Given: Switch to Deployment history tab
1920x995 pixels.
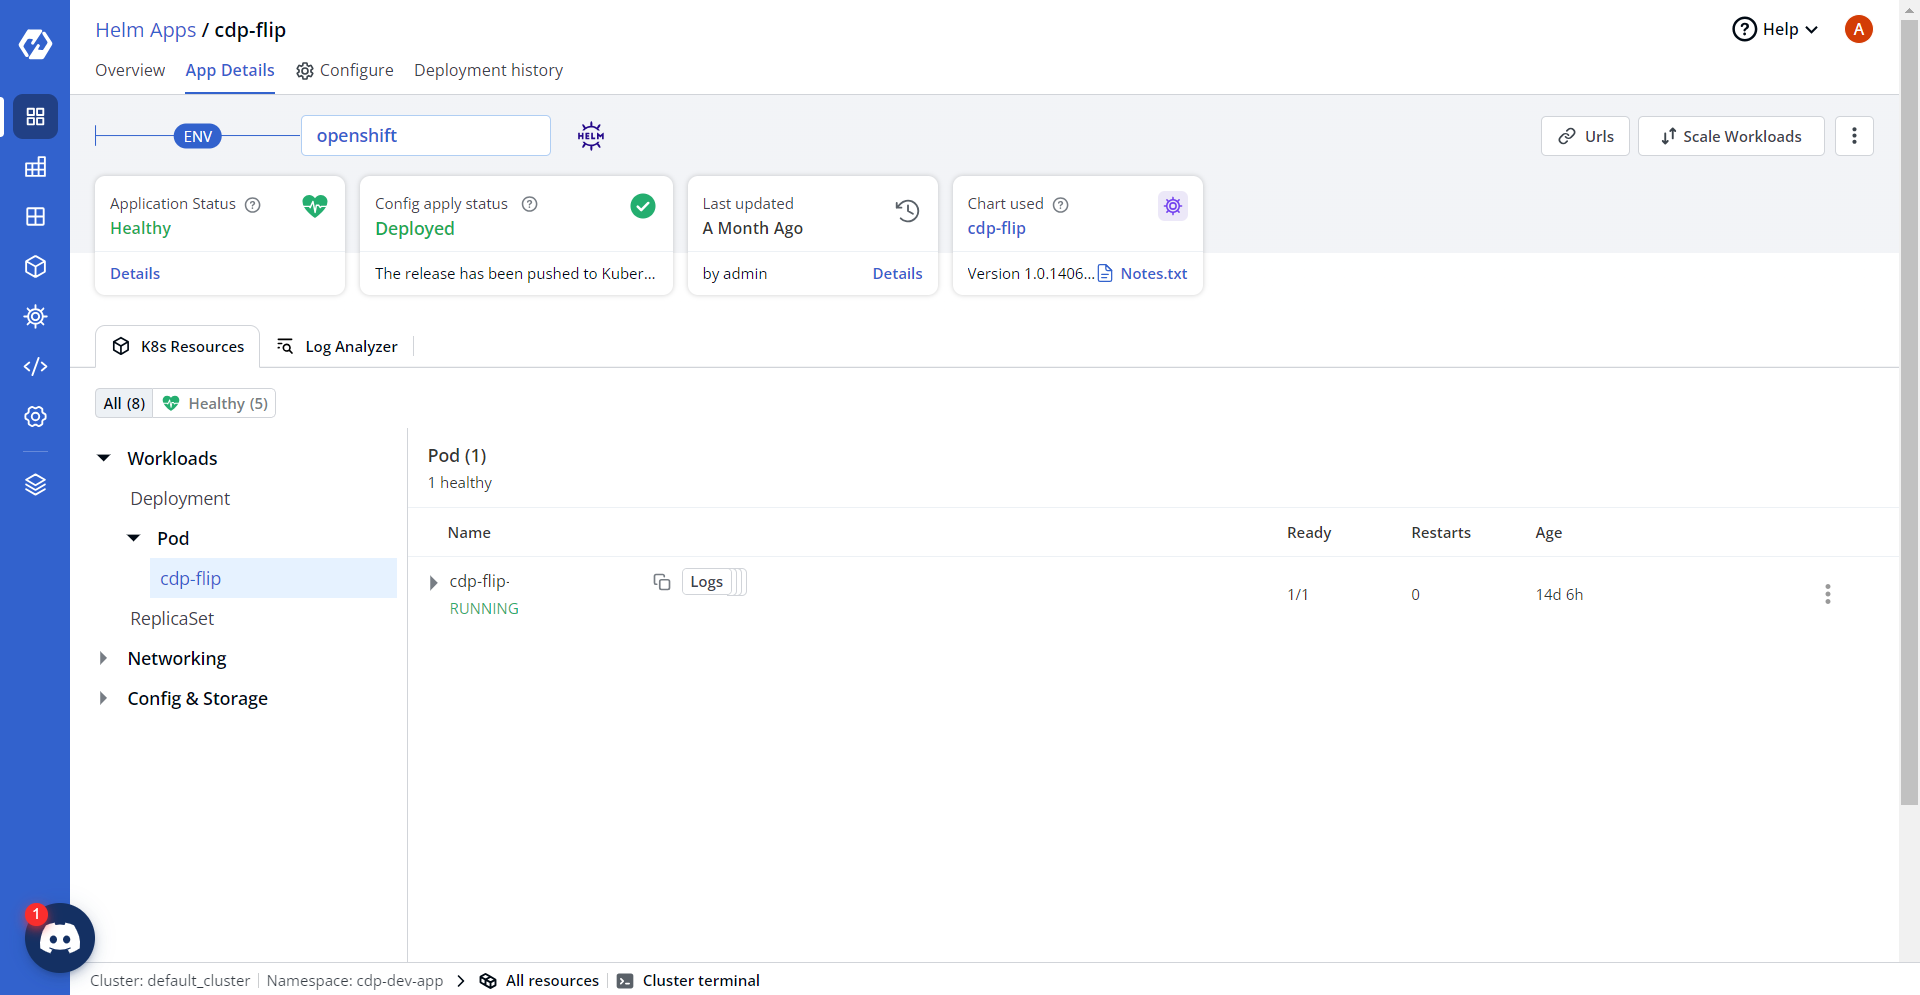Looking at the screenshot, I should point(488,70).
